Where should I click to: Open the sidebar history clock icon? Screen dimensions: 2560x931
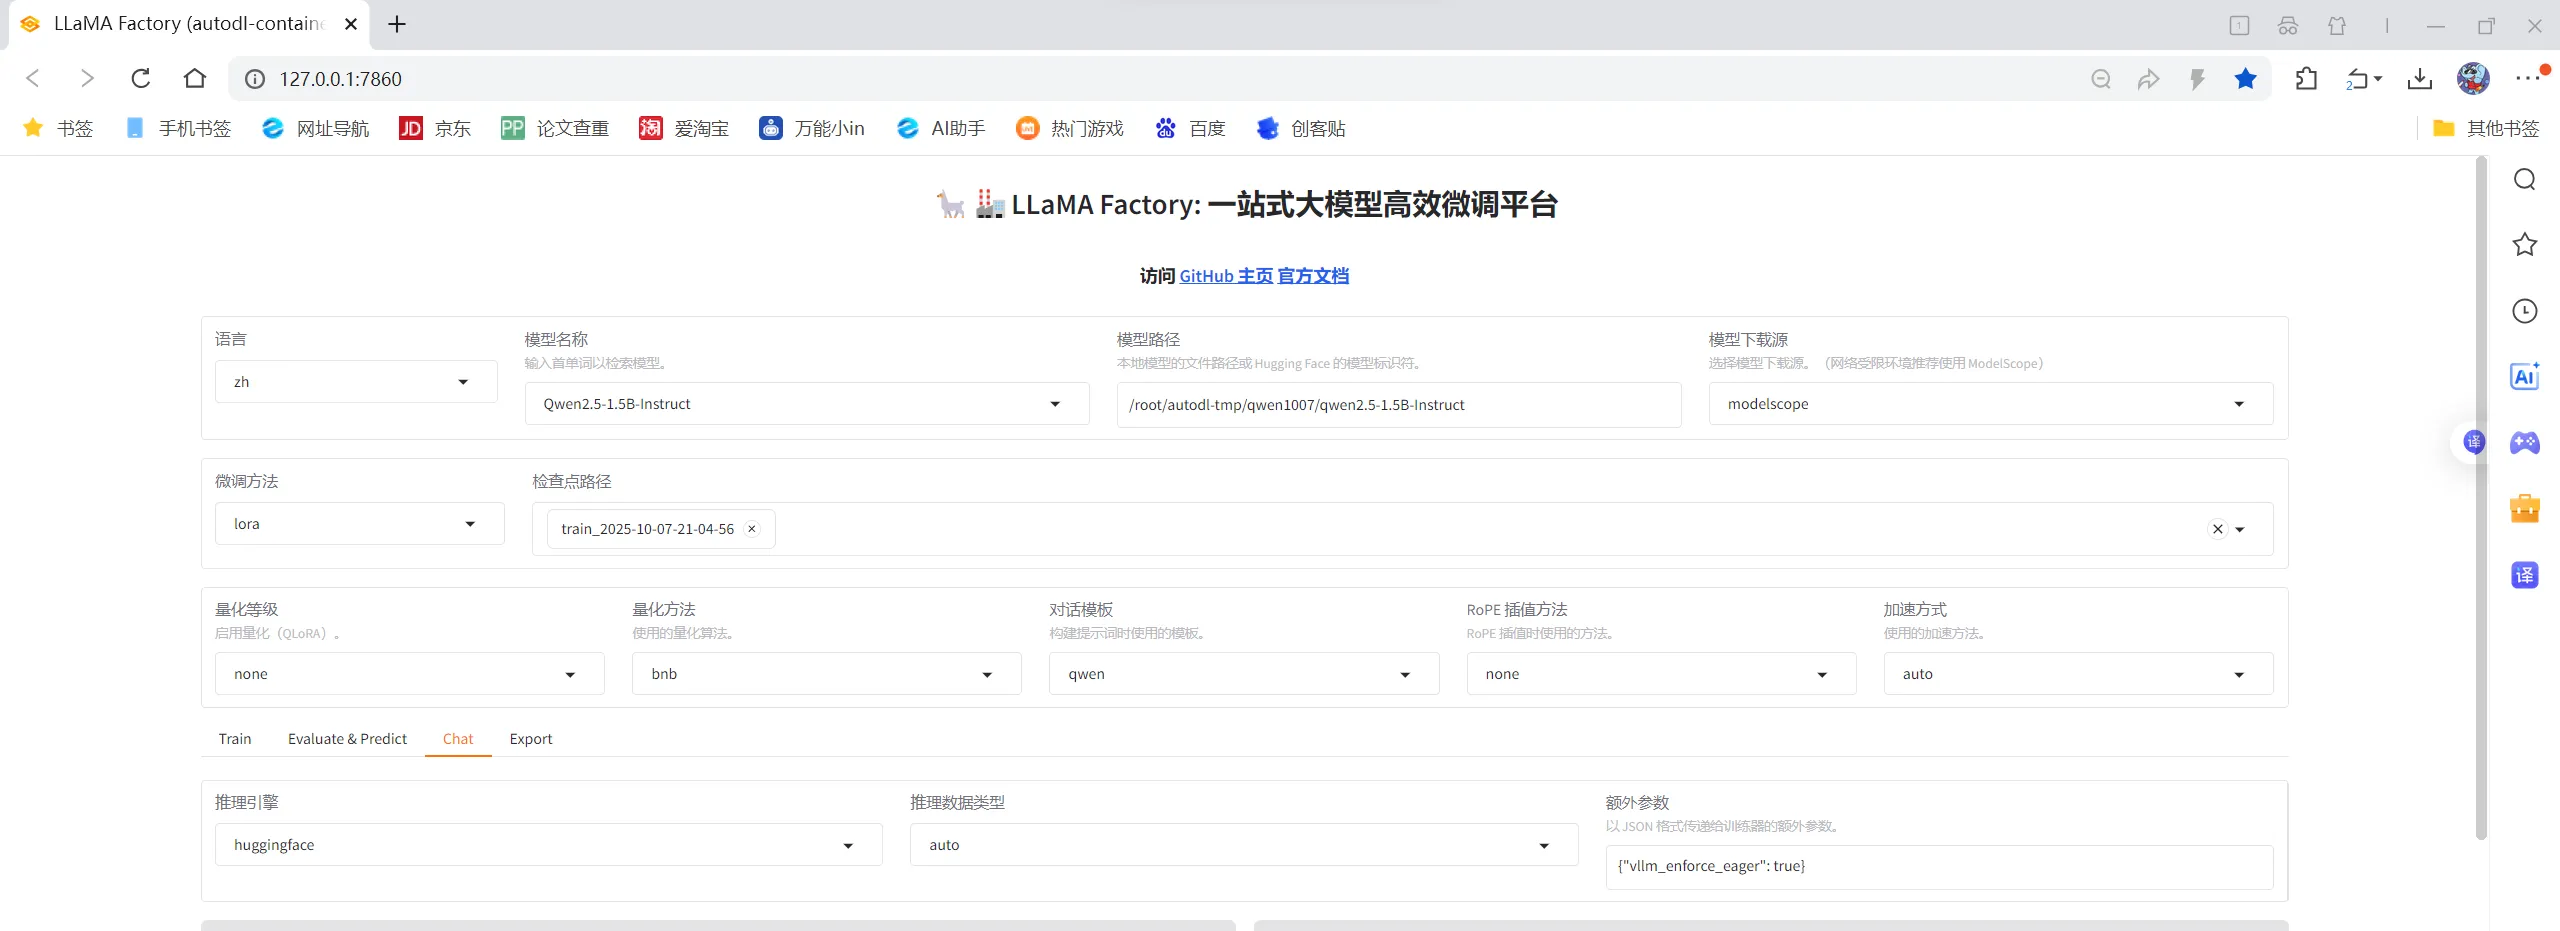point(2525,311)
